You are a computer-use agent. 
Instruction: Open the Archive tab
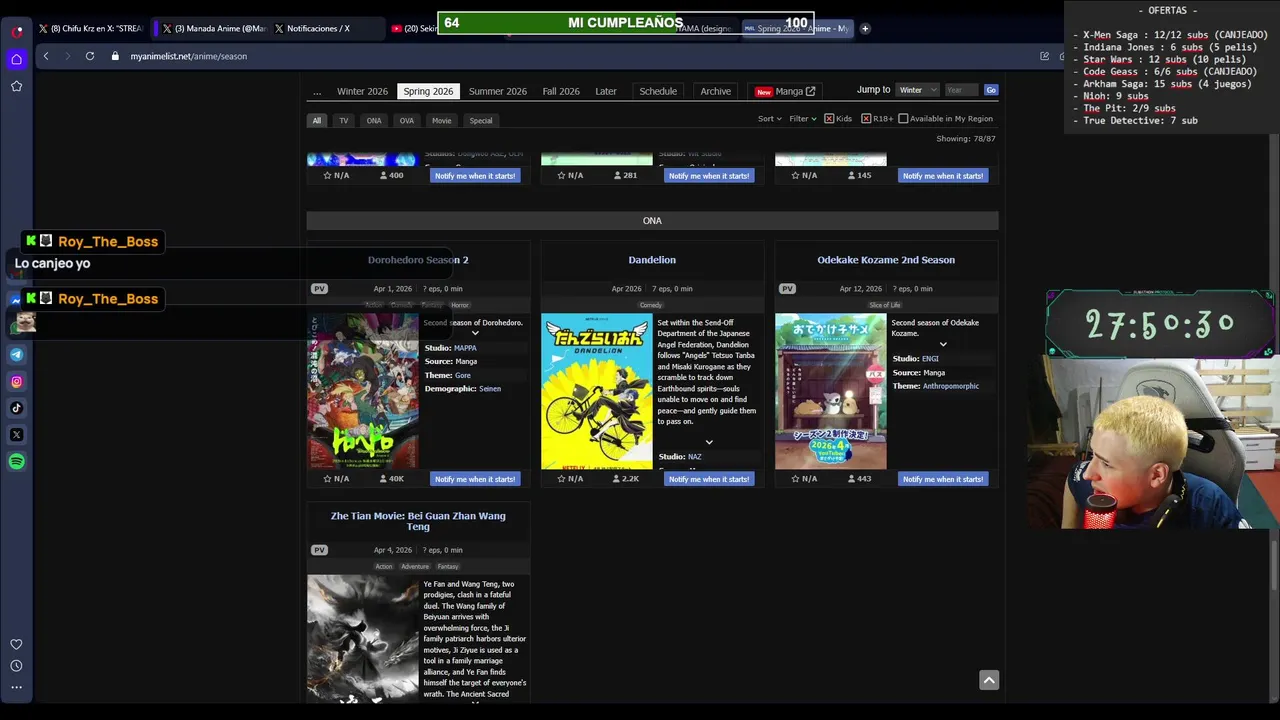[716, 91]
